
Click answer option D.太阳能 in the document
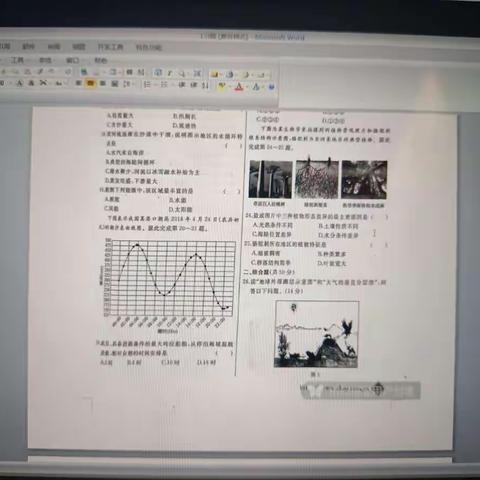(181, 210)
